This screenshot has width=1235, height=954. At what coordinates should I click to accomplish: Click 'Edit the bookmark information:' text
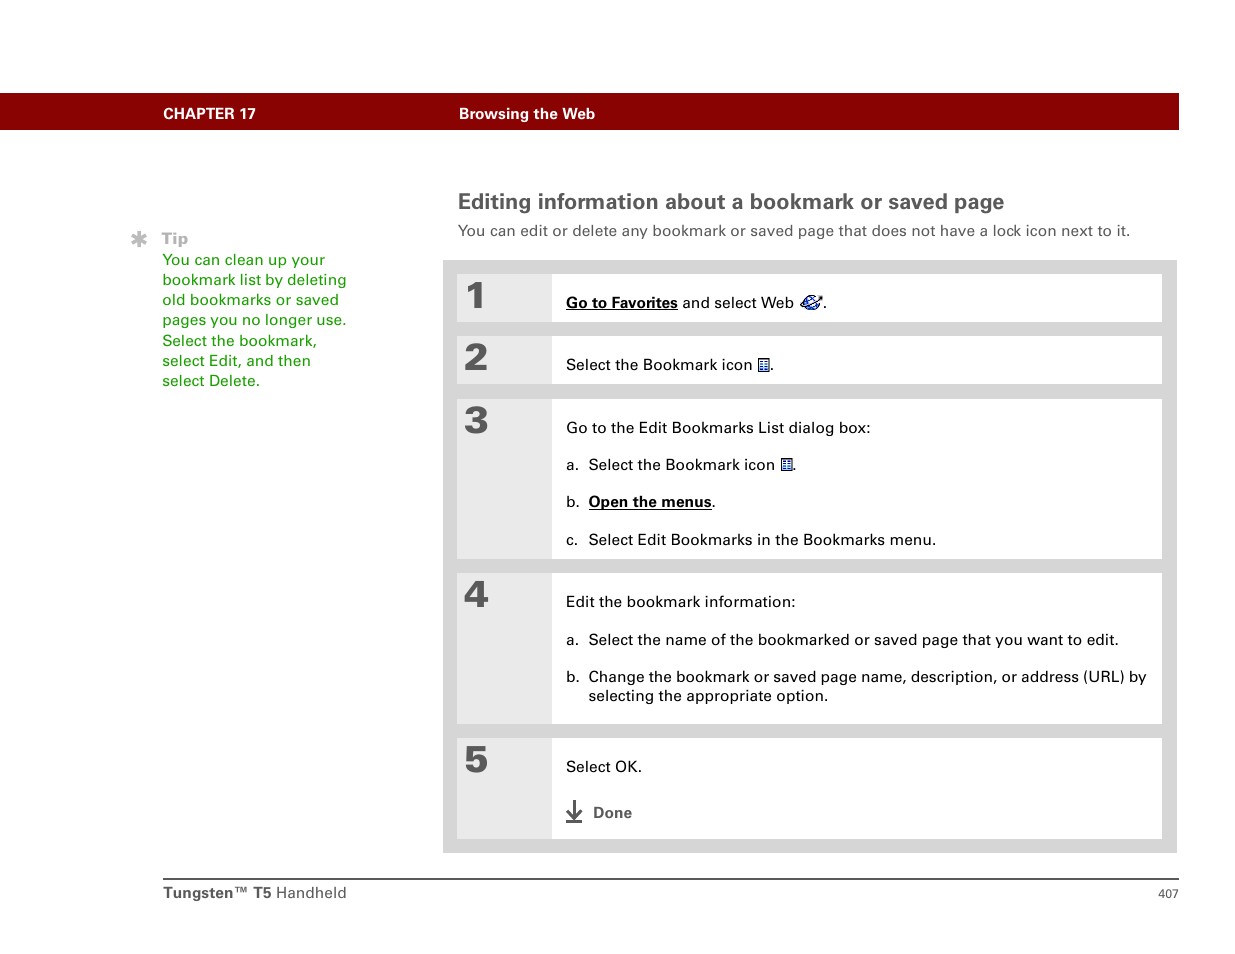[x=681, y=602]
